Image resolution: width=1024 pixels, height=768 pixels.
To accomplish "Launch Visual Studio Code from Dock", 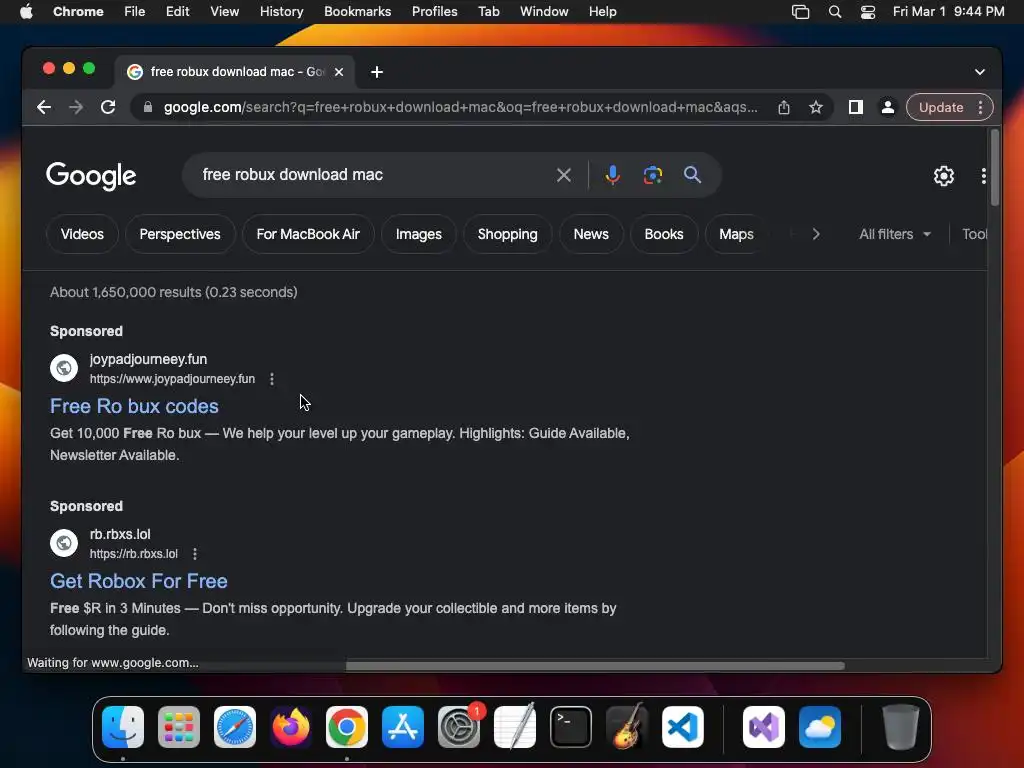I will (x=682, y=727).
